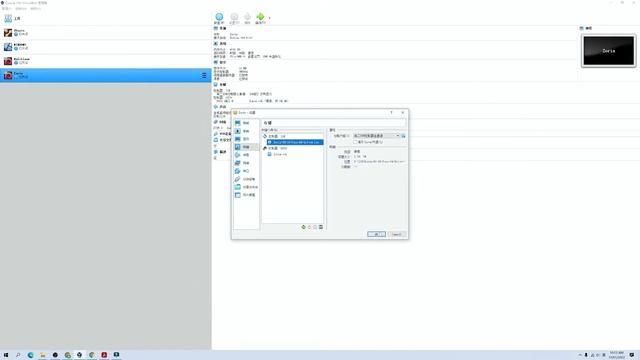Click the Storage section header in details

[x=220, y=84]
